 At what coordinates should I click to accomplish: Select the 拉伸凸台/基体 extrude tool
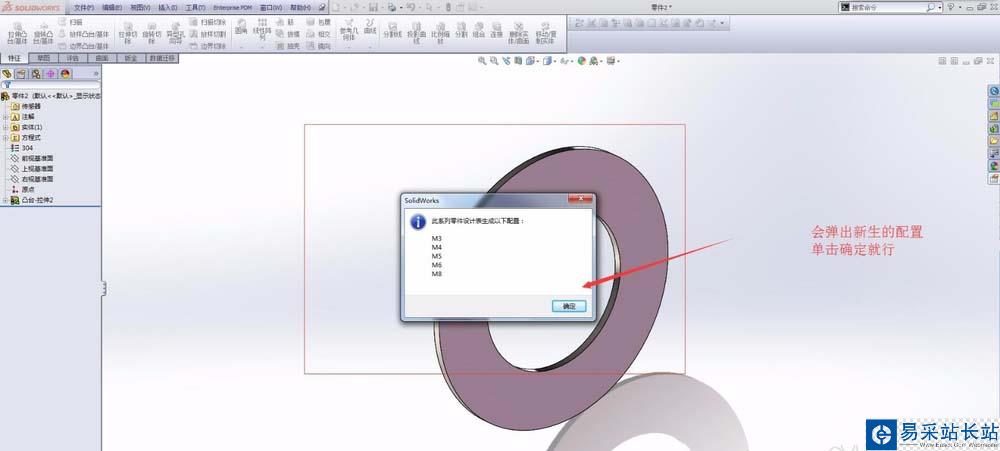point(18,32)
